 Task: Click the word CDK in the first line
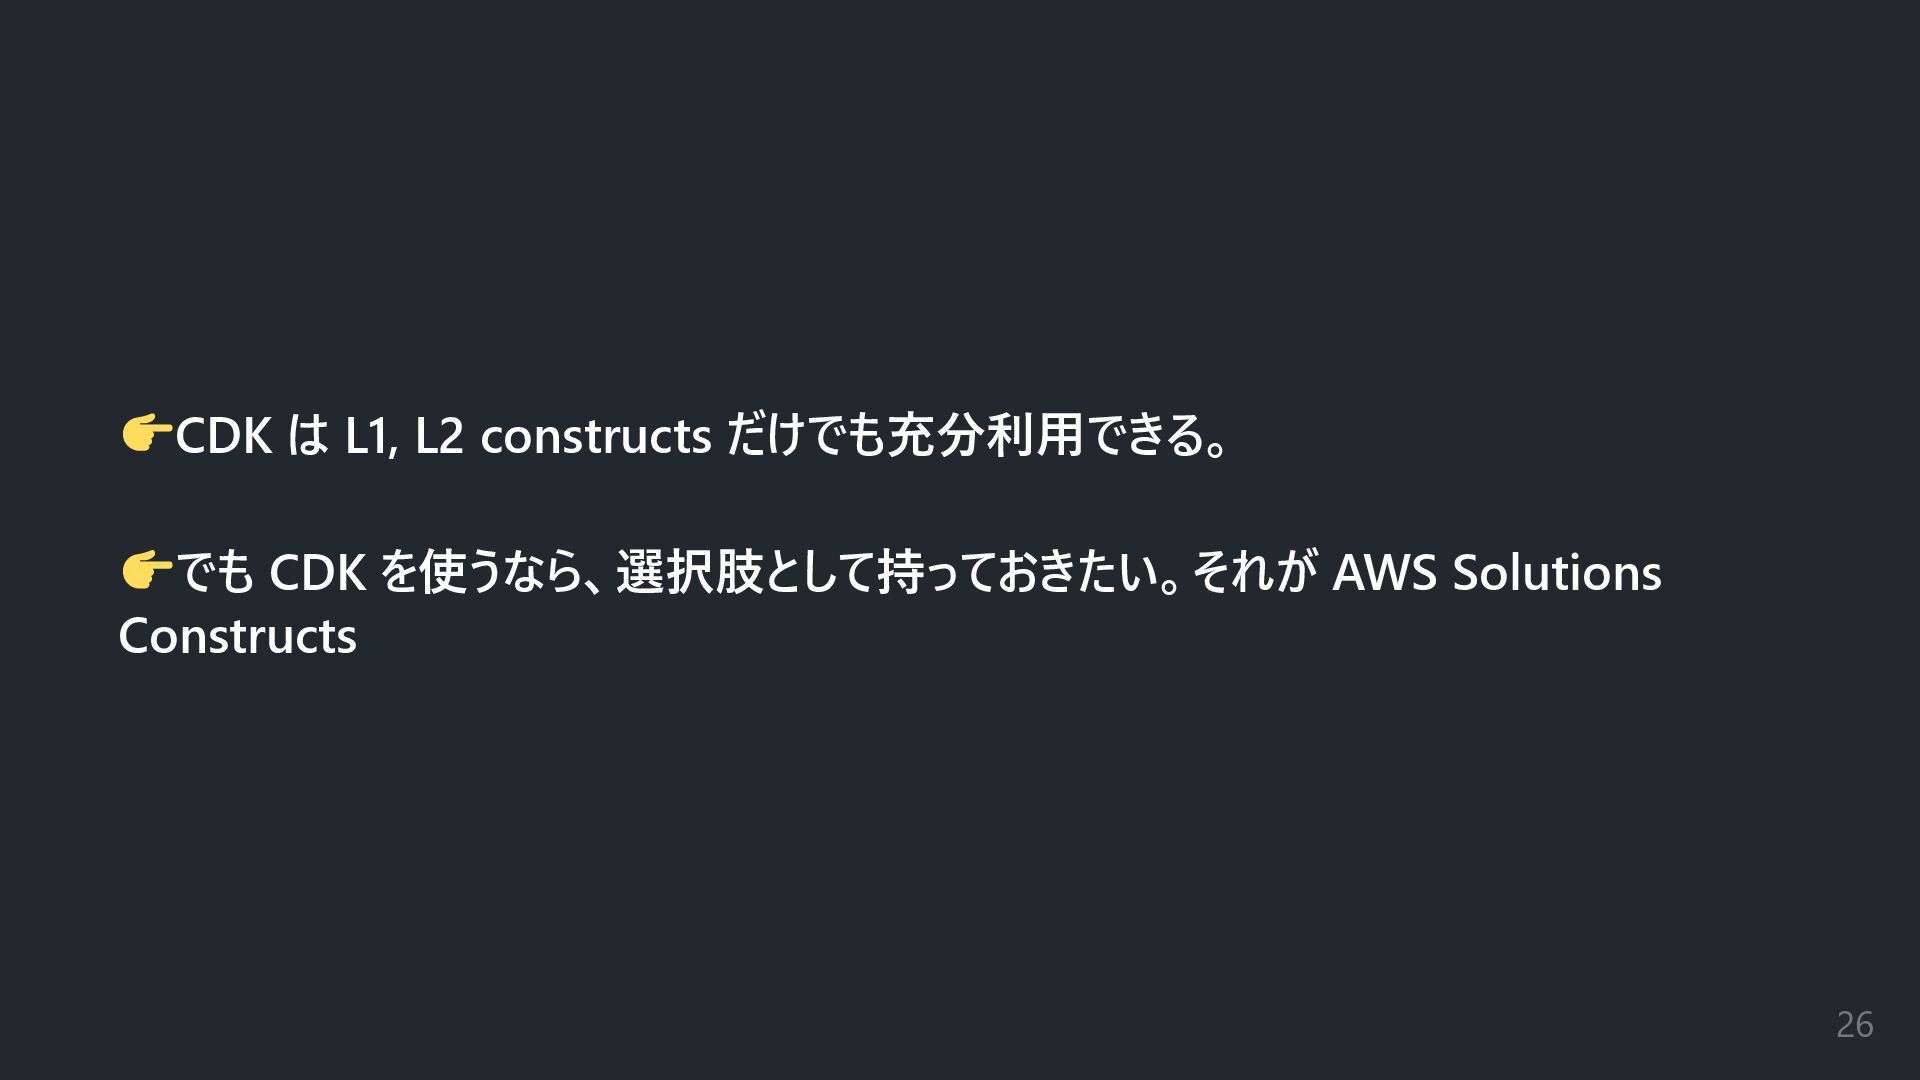click(x=223, y=436)
